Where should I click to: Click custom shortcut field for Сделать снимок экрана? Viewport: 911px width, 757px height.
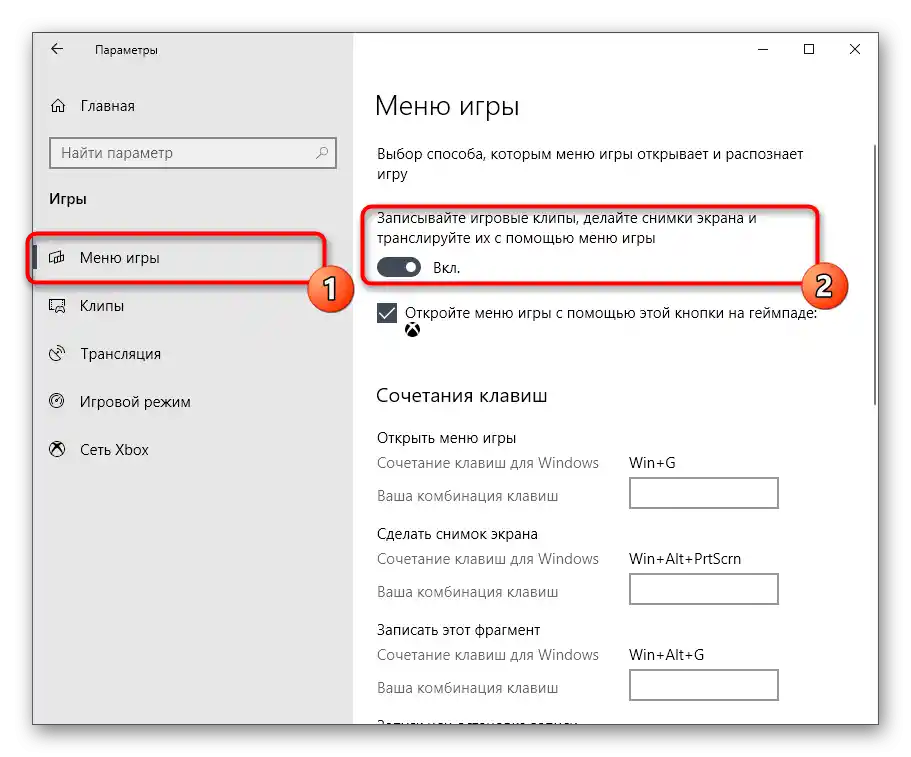pyautogui.click(x=704, y=589)
